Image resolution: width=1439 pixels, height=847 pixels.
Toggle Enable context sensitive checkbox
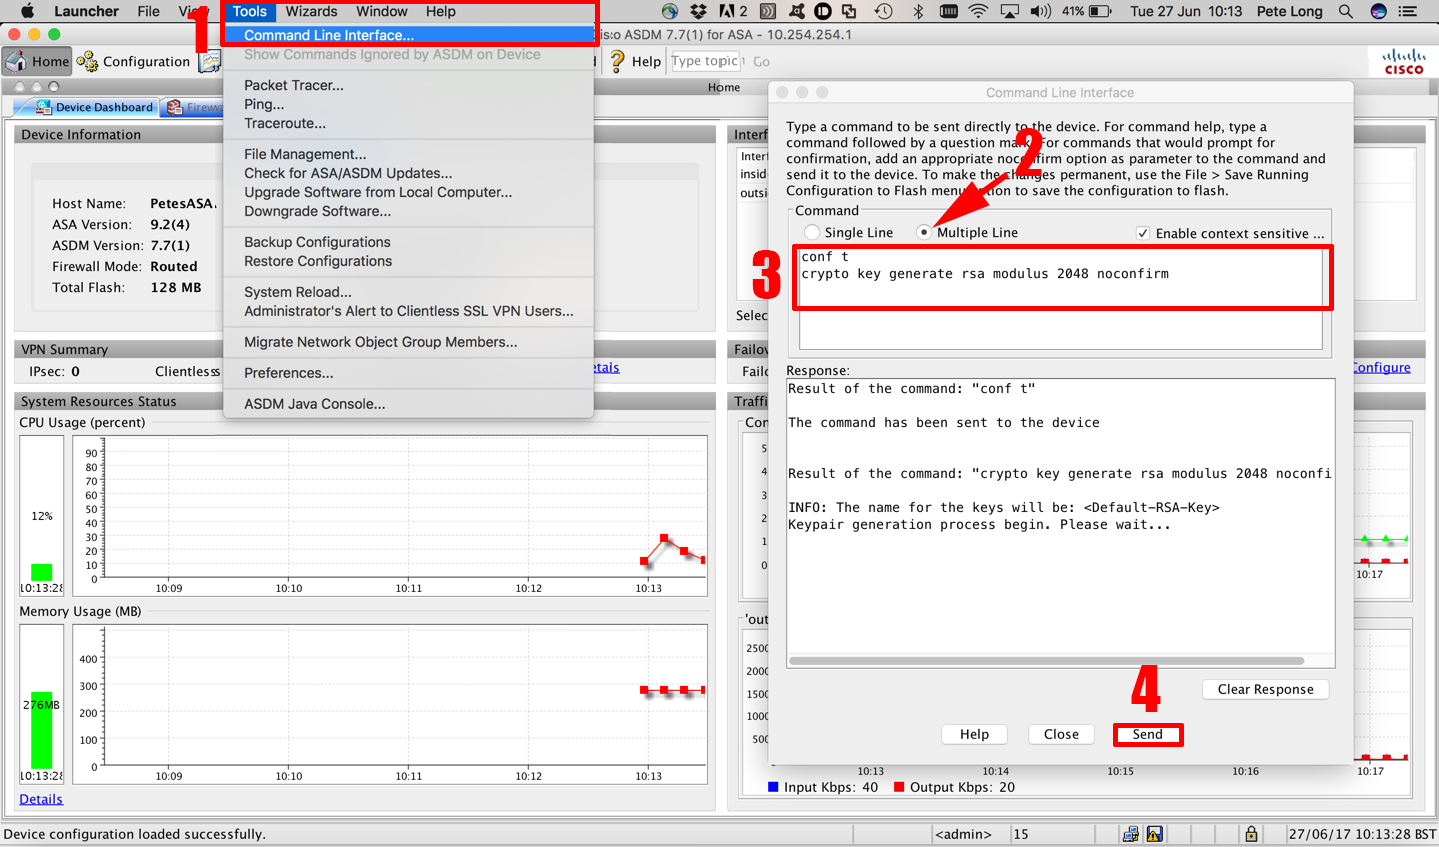point(1143,233)
